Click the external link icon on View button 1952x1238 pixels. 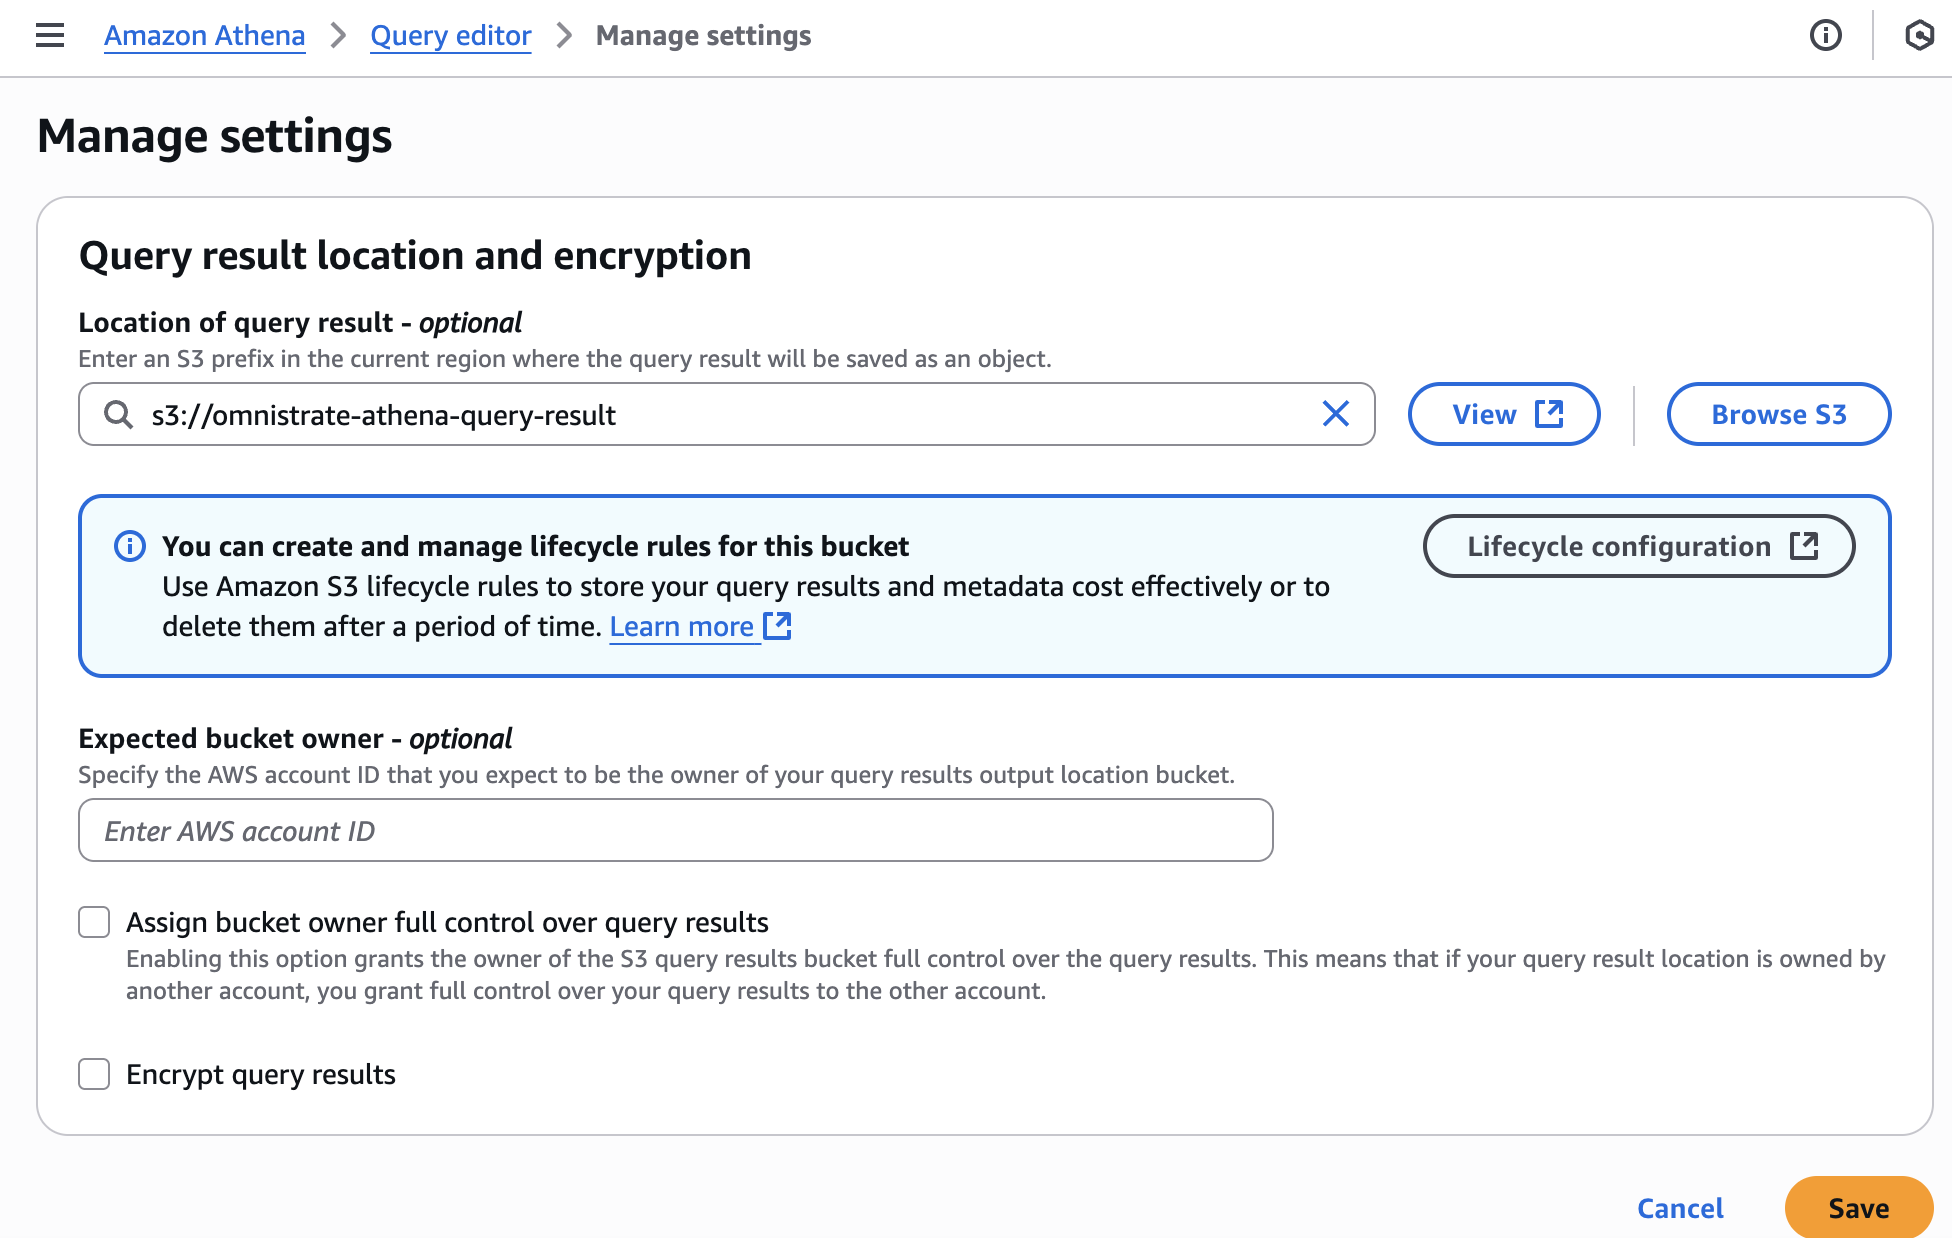[x=1549, y=414]
